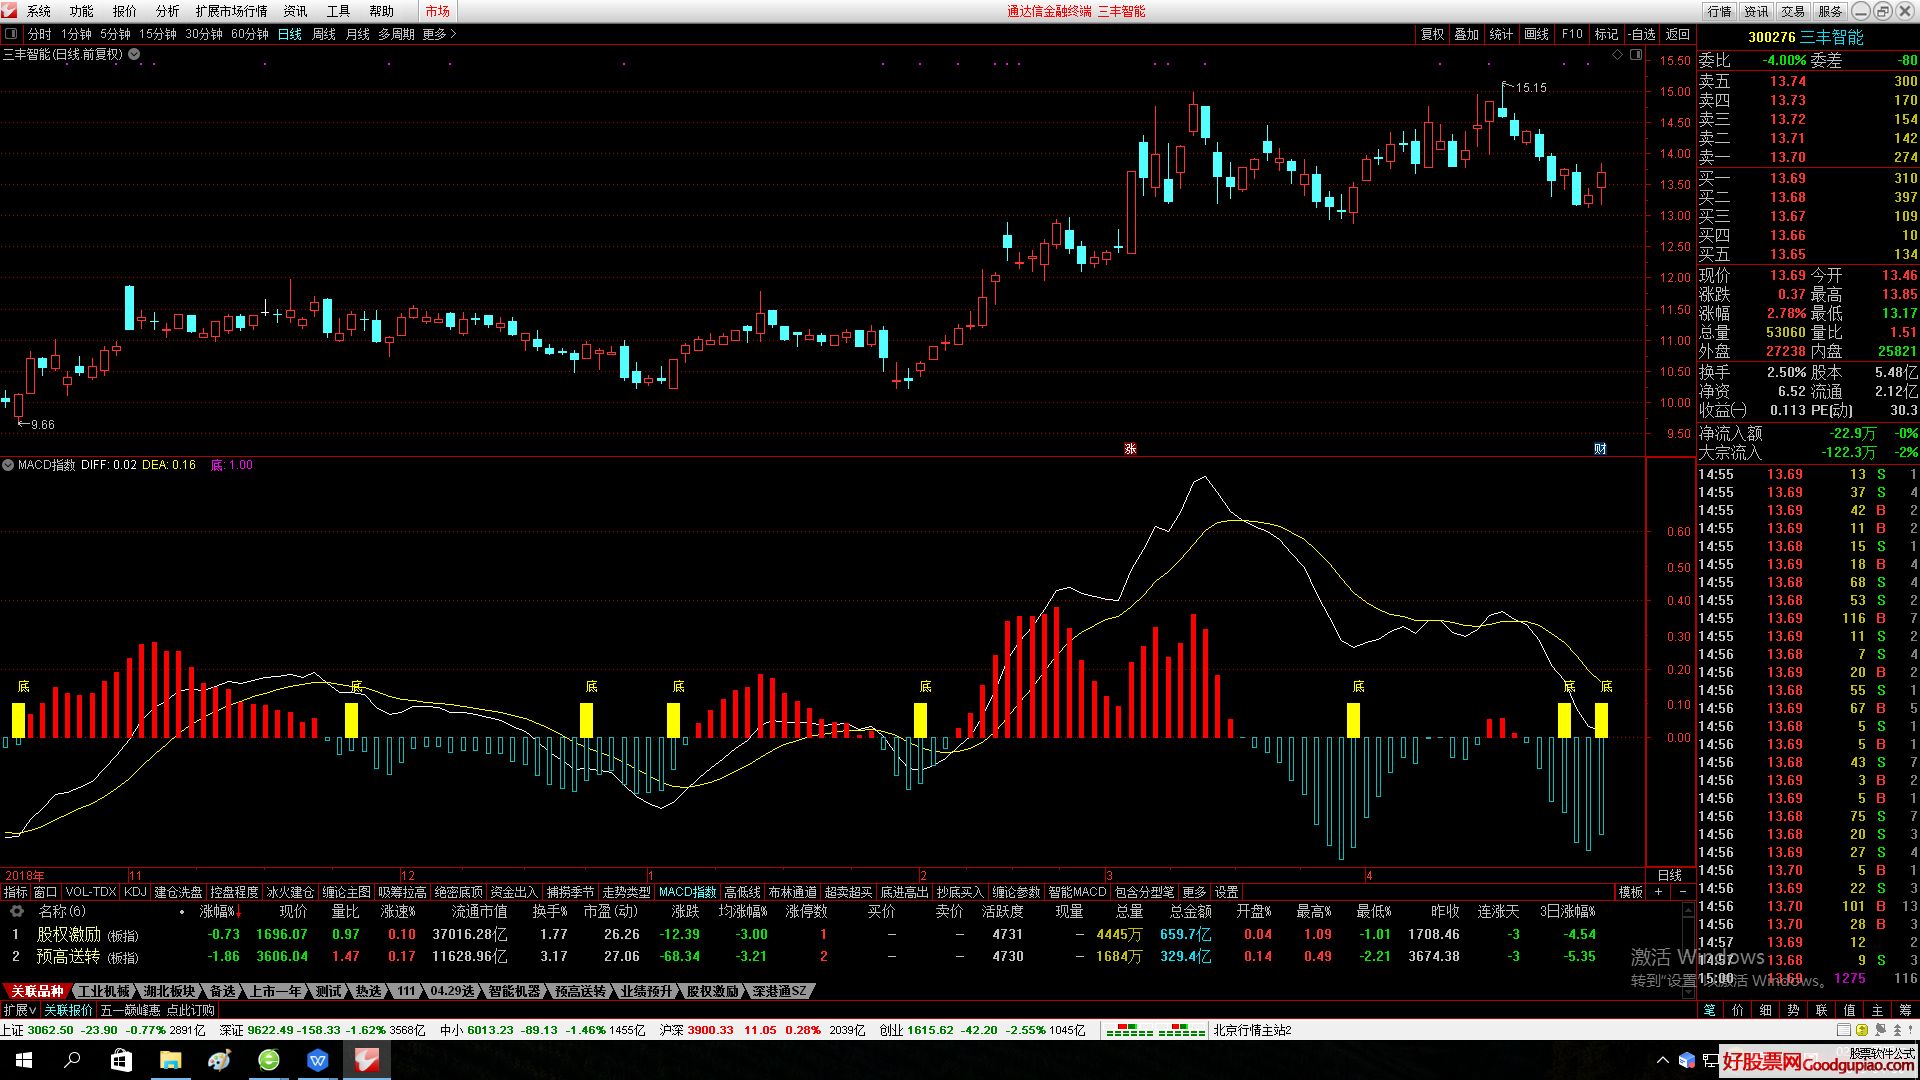The width and height of the screenshot is (1920, 1080).
Task: Click the 关联报价 tab at the bottom
Action: click(x=68, y=1010)
